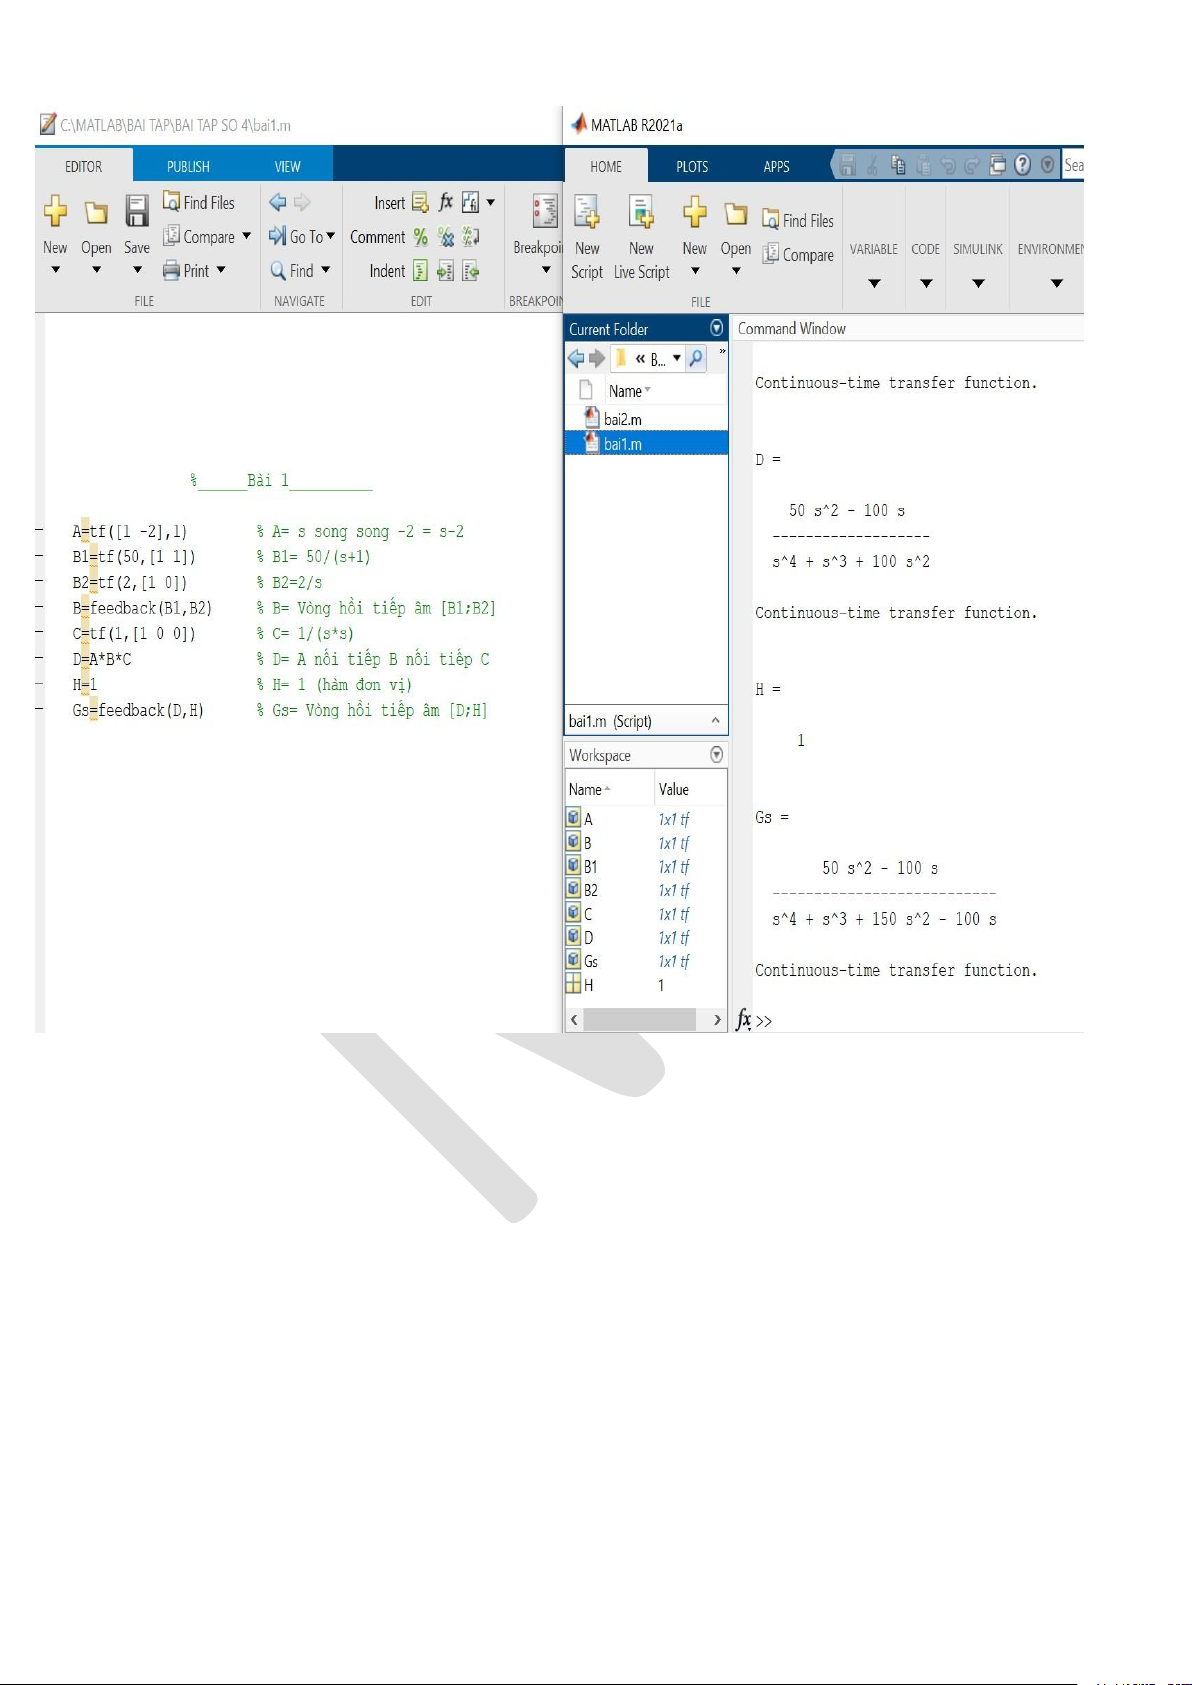Click the search magnifier in Current Folder
This screenshot has height=1685, width=1192.
click(x=696, y=358)
